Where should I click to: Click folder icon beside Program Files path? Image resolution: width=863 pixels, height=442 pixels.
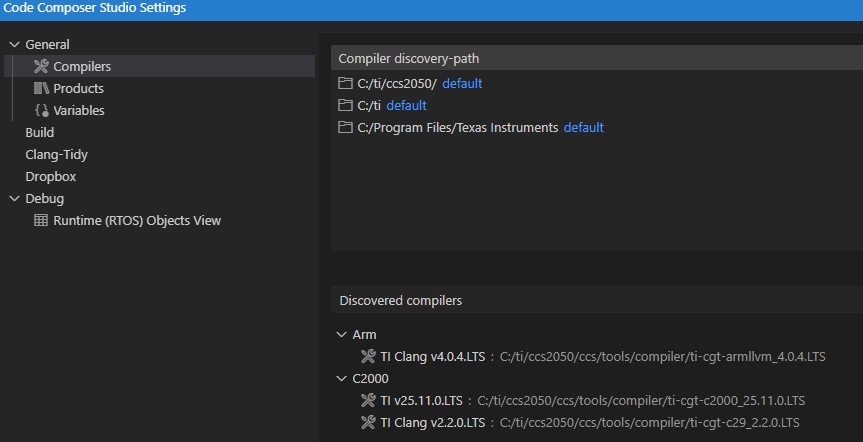(345, 128)
